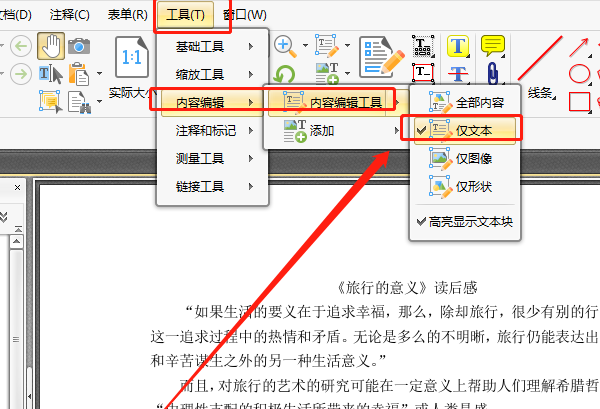Expand 注释和标记 submenu
This screenshot has height=409, width=600.
tap(212, 131)
